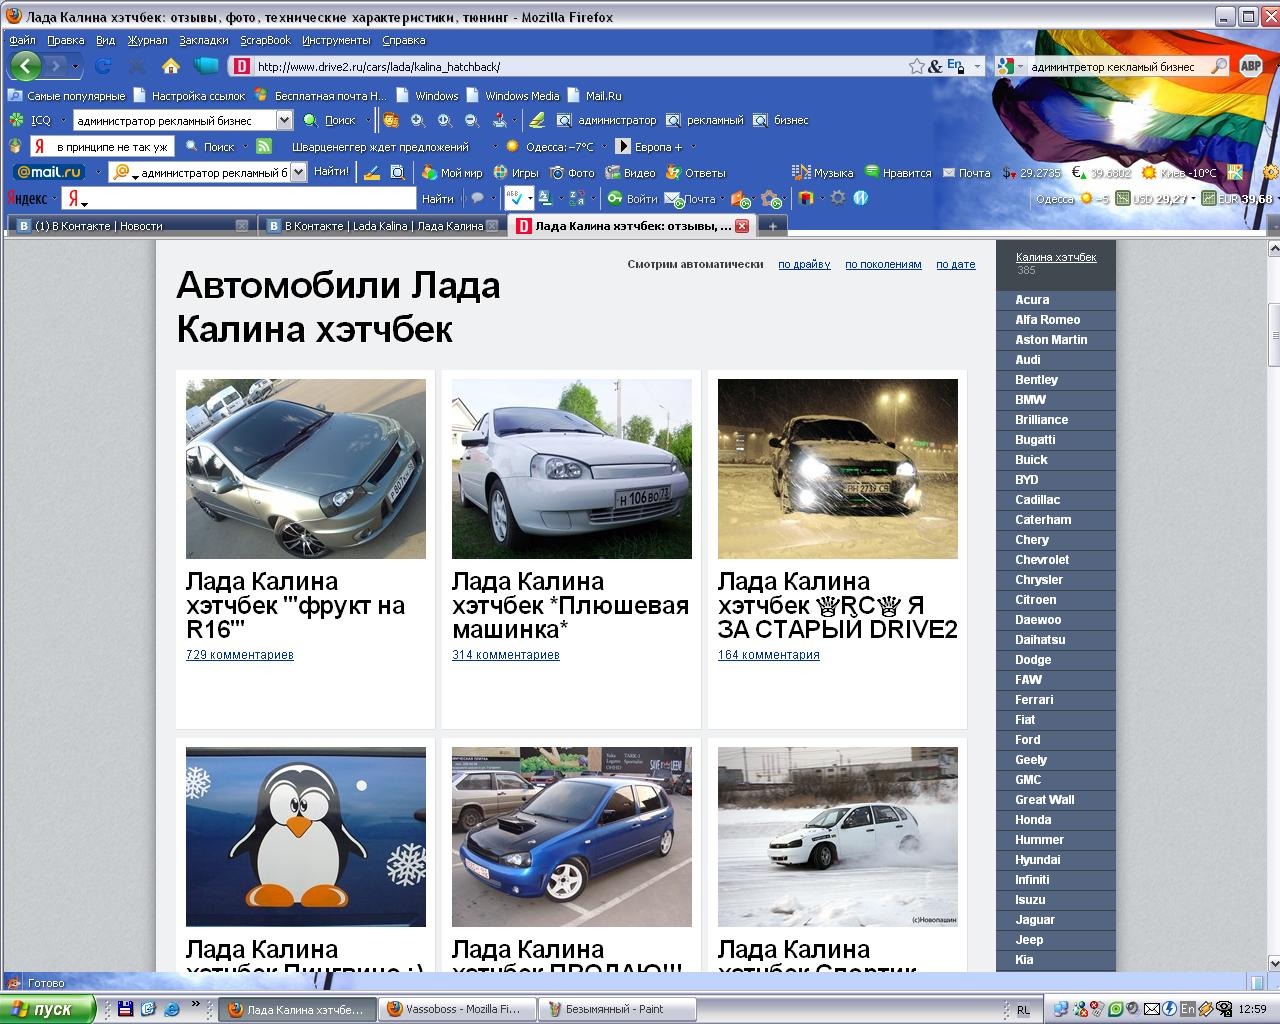Viewport: 1280px width, 1024px height.
Task: Open the penguin car photo thumbnail
Action: pos(306,837)
